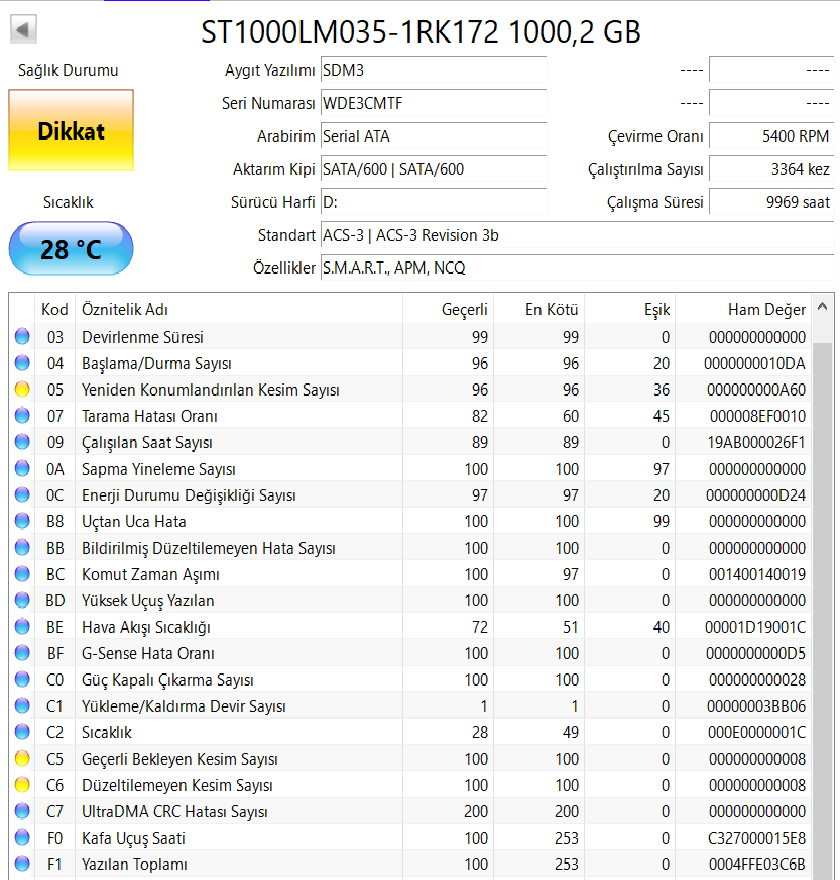Click raw value 000000000A60

(756, 389)
